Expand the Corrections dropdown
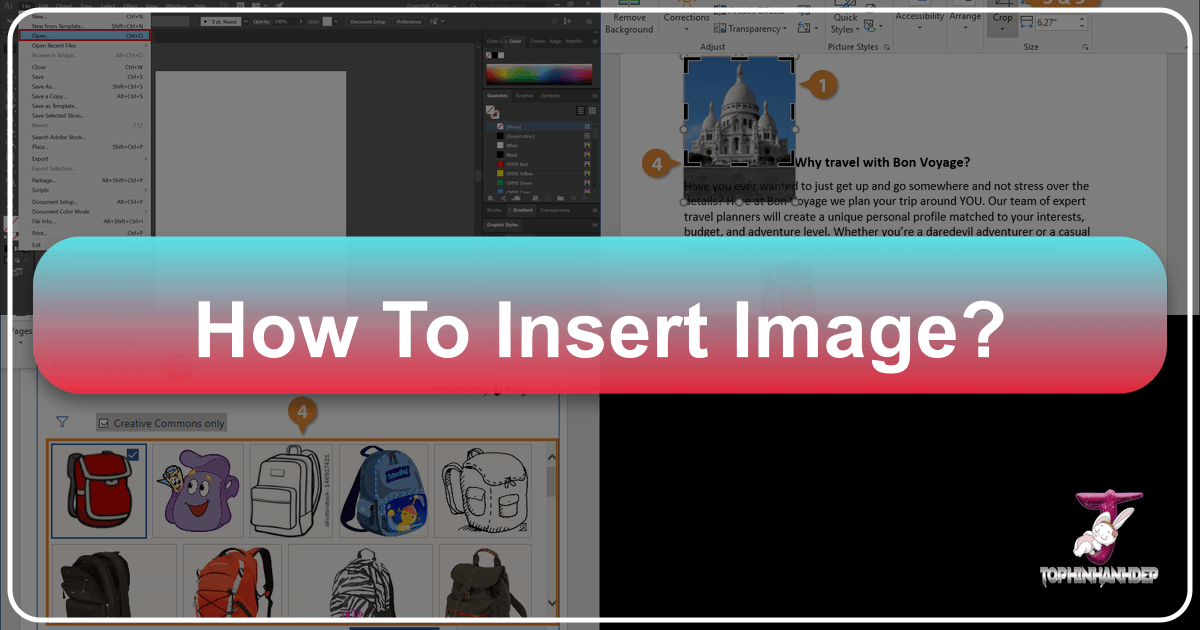1200x630 pixels. (686, 28)
